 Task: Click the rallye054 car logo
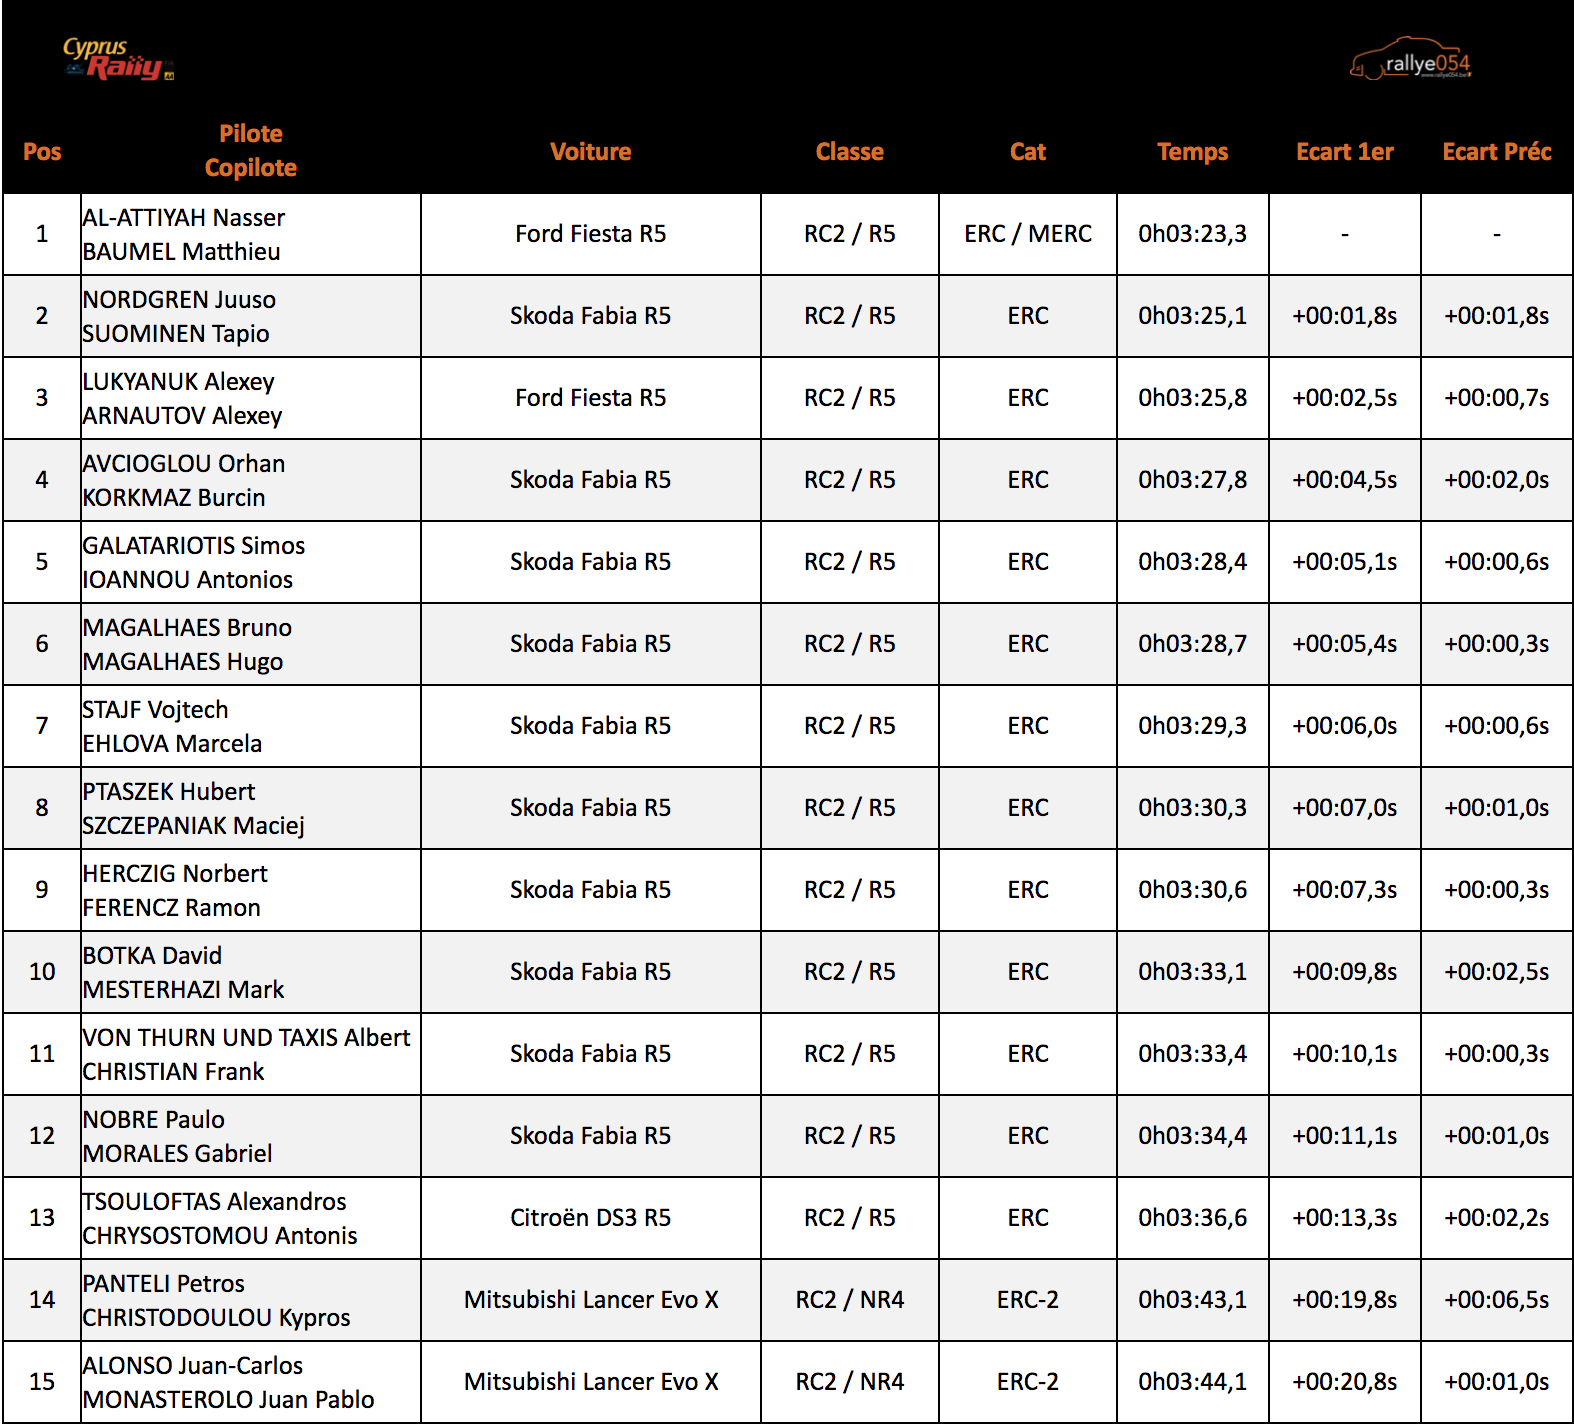(1411, 59)
